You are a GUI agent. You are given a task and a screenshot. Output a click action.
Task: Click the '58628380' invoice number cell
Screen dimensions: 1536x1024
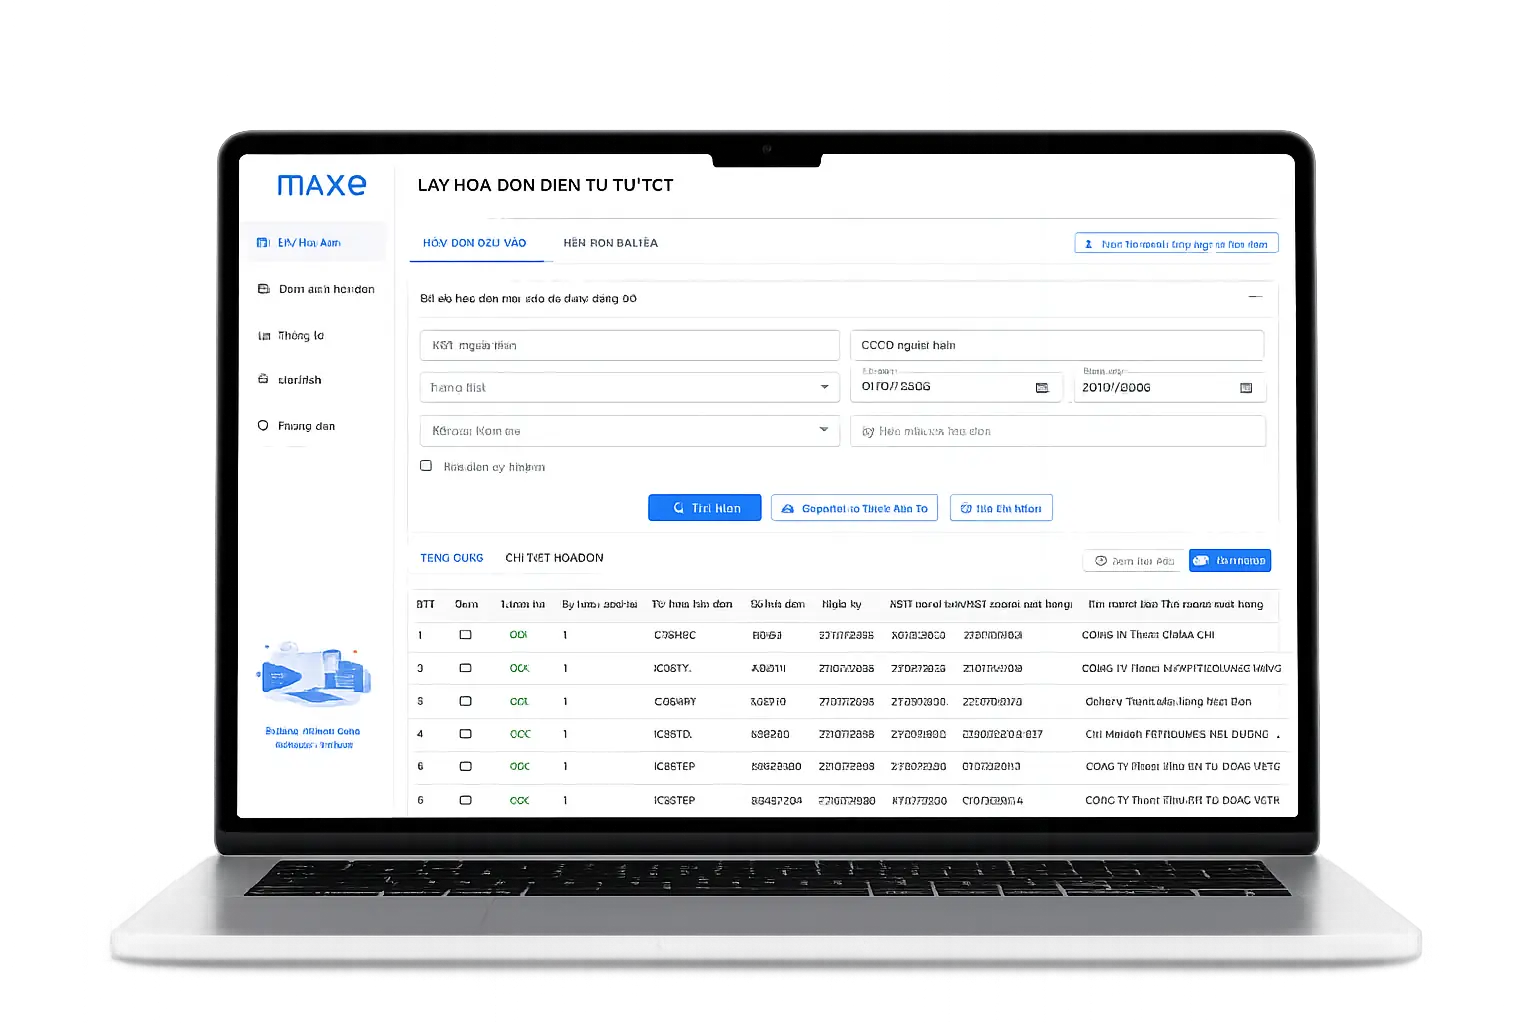point(777,767)
